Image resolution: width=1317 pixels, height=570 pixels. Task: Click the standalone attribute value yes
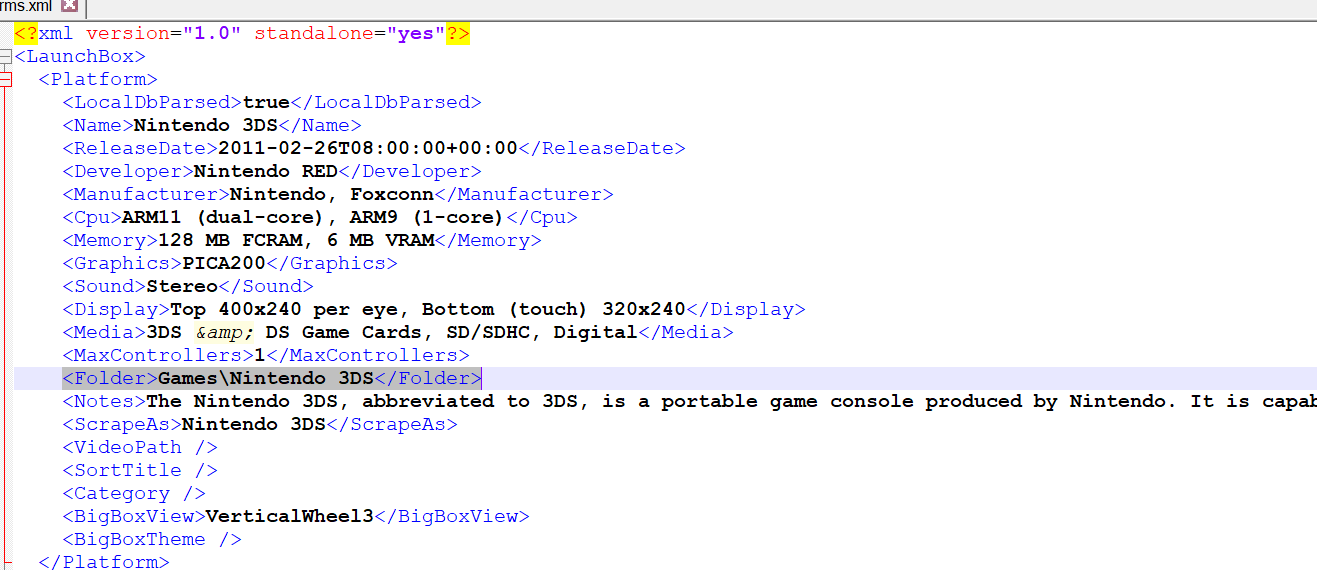coord(416,33)
